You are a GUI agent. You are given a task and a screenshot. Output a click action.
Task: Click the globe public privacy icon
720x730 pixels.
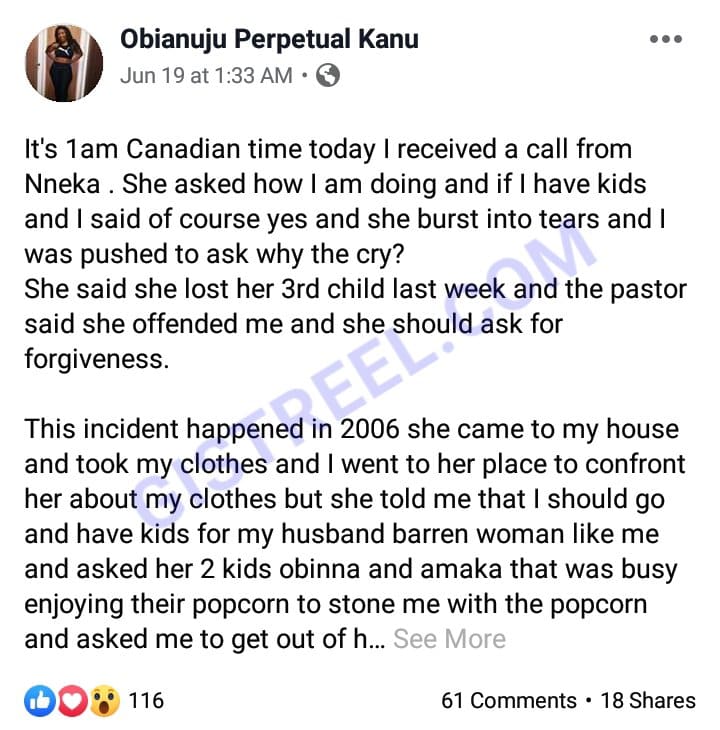click(327, 75)
